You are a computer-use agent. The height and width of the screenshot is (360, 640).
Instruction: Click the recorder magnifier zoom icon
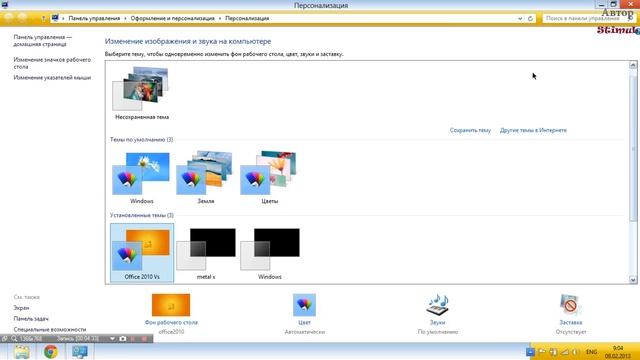point(14,339)
